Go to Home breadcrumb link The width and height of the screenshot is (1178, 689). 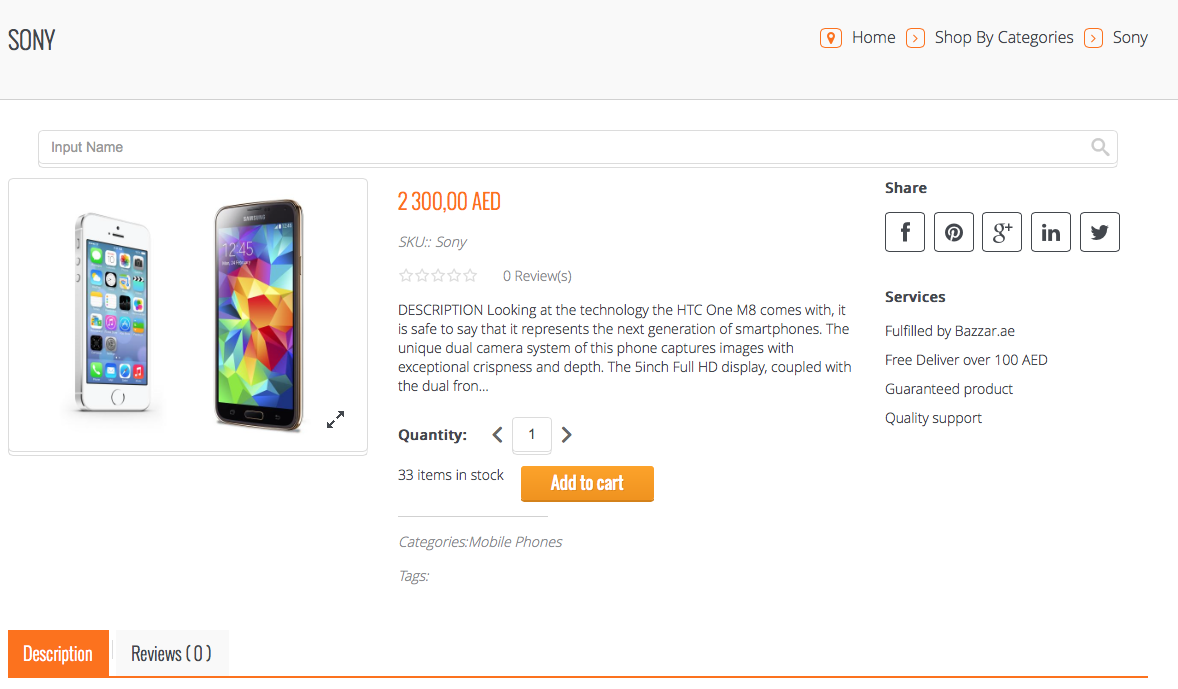(873, 38)
